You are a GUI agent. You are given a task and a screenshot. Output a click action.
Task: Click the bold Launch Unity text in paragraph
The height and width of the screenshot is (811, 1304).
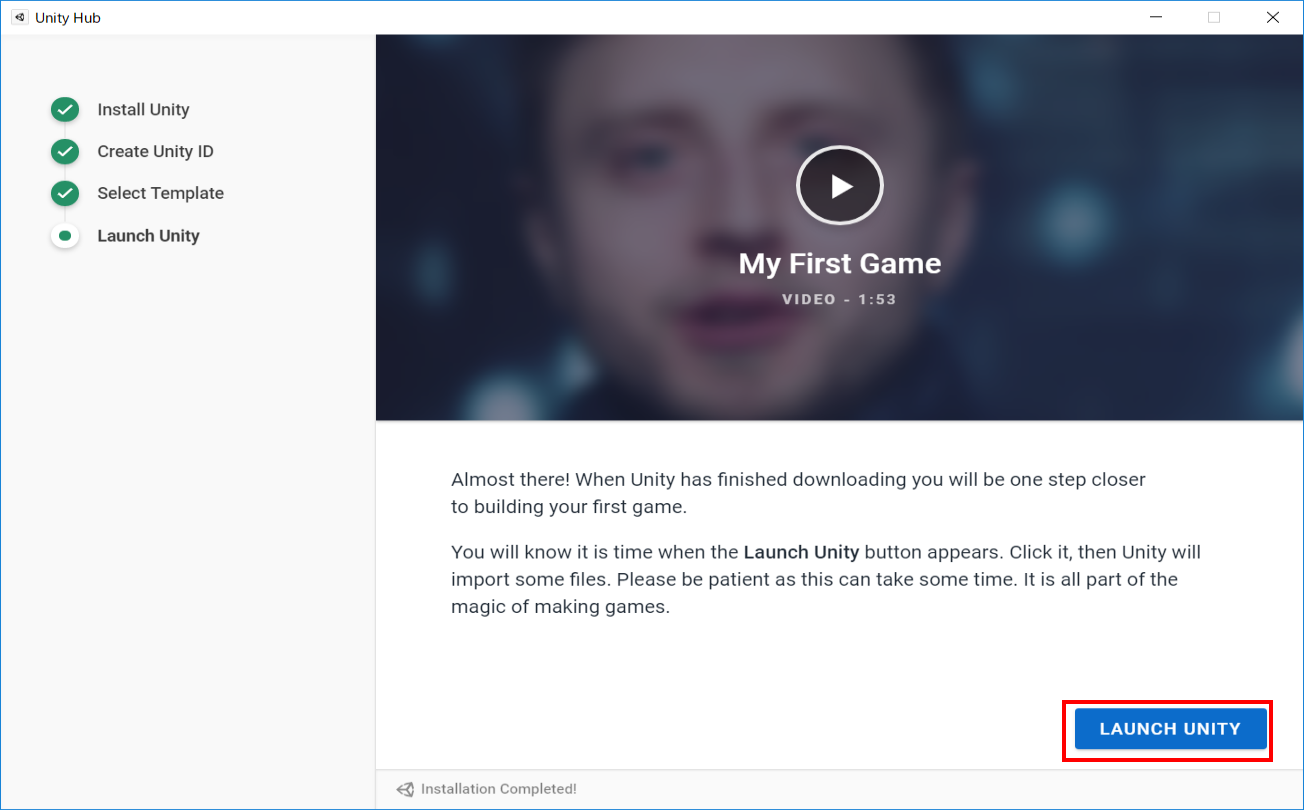pos(801,552)
